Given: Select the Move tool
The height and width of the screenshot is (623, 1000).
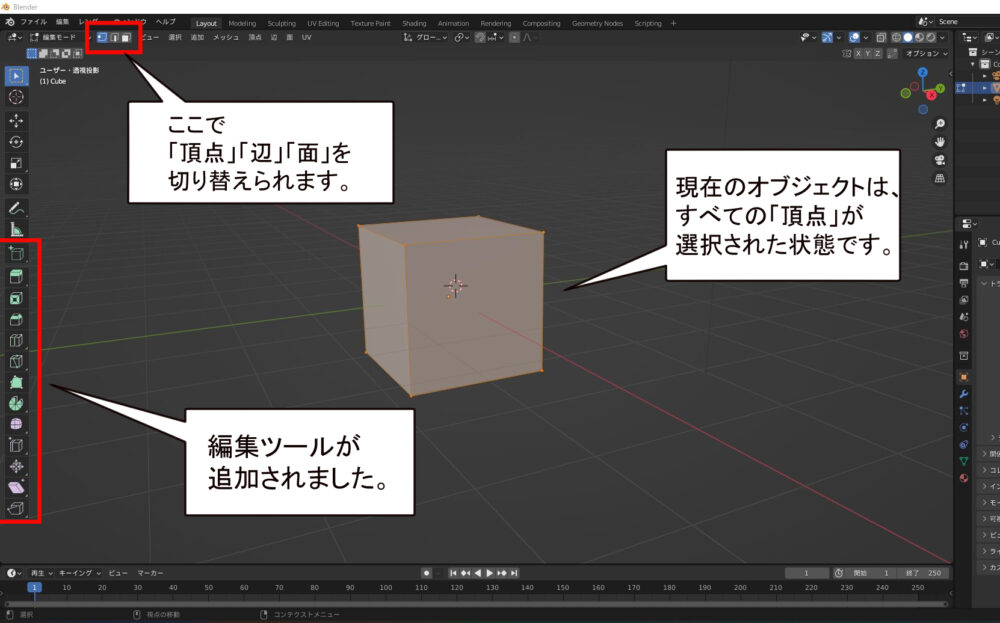Looking at the screenshot, I should pyautogui.click(x=17, y=121).
